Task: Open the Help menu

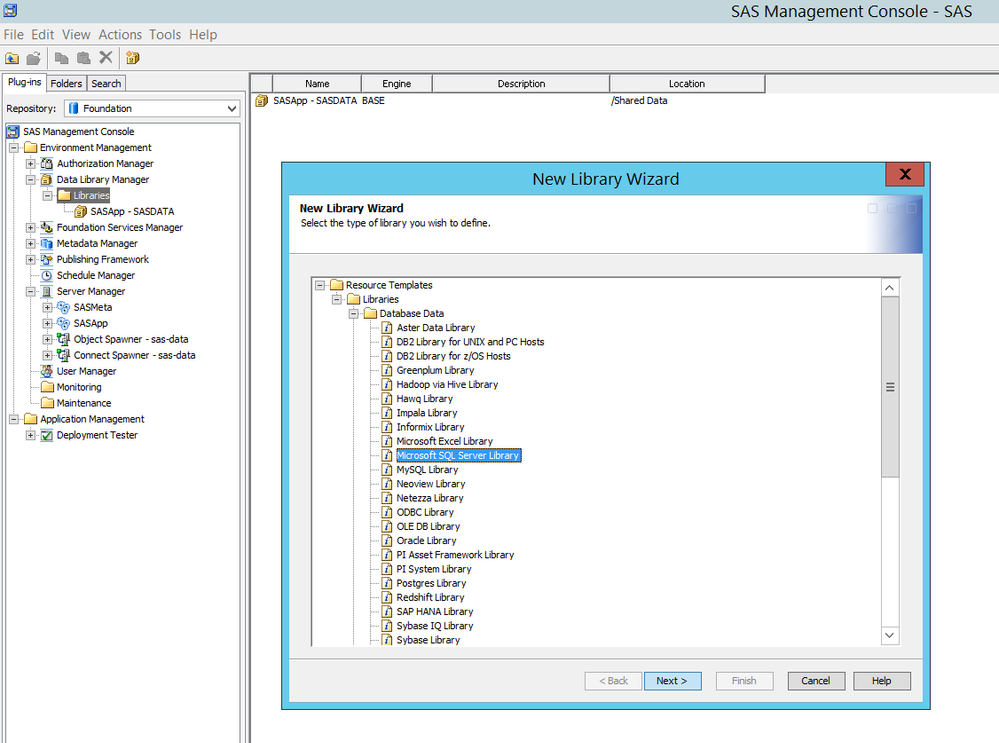Action: click(x=203, y=34)
